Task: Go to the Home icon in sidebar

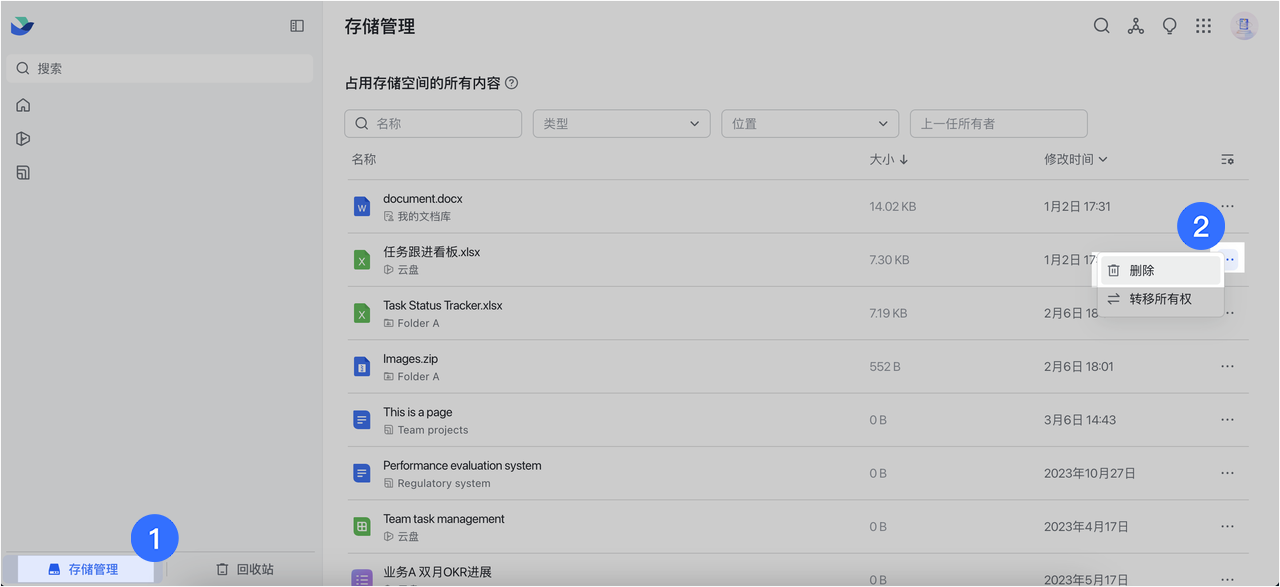Action: (x=23, y=105)
